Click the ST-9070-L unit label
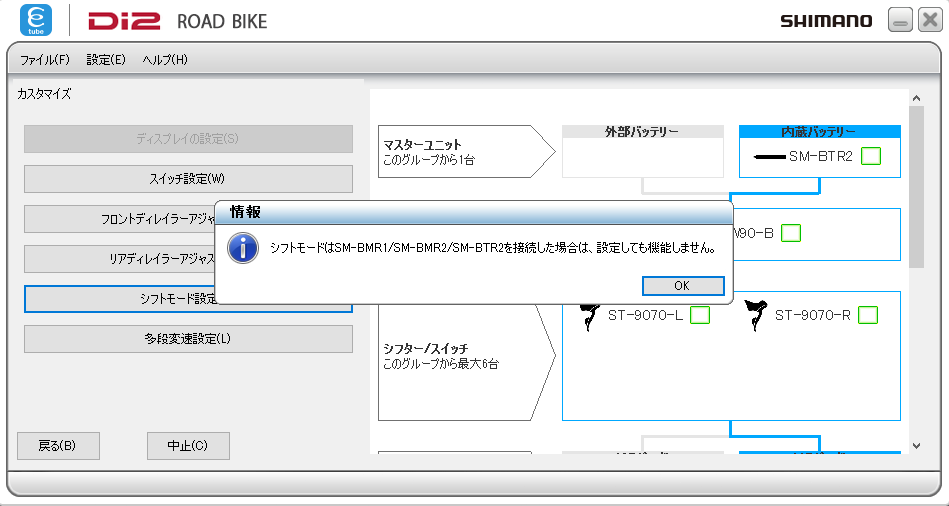This screenshot has height=506, width=949. (x=645, y=315)
